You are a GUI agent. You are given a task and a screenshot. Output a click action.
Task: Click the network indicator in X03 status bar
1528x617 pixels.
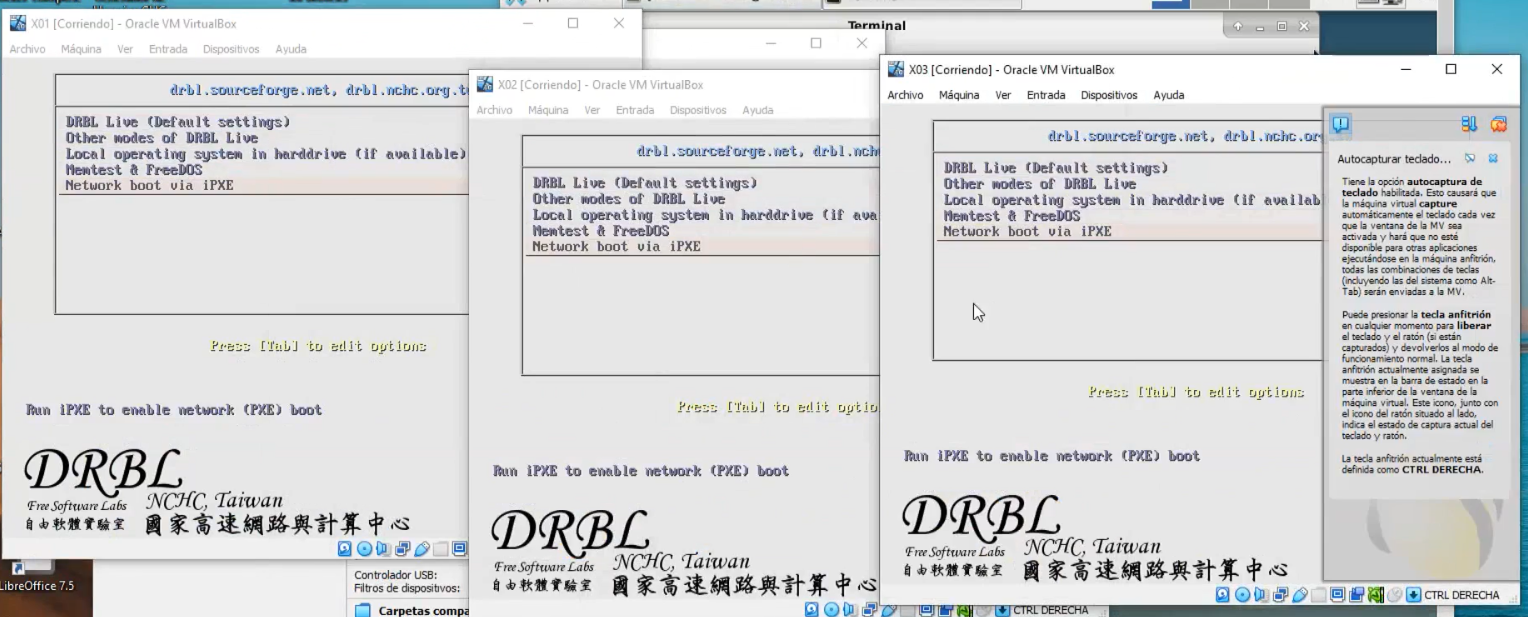pyautogui.click(x=1281, y=595)
